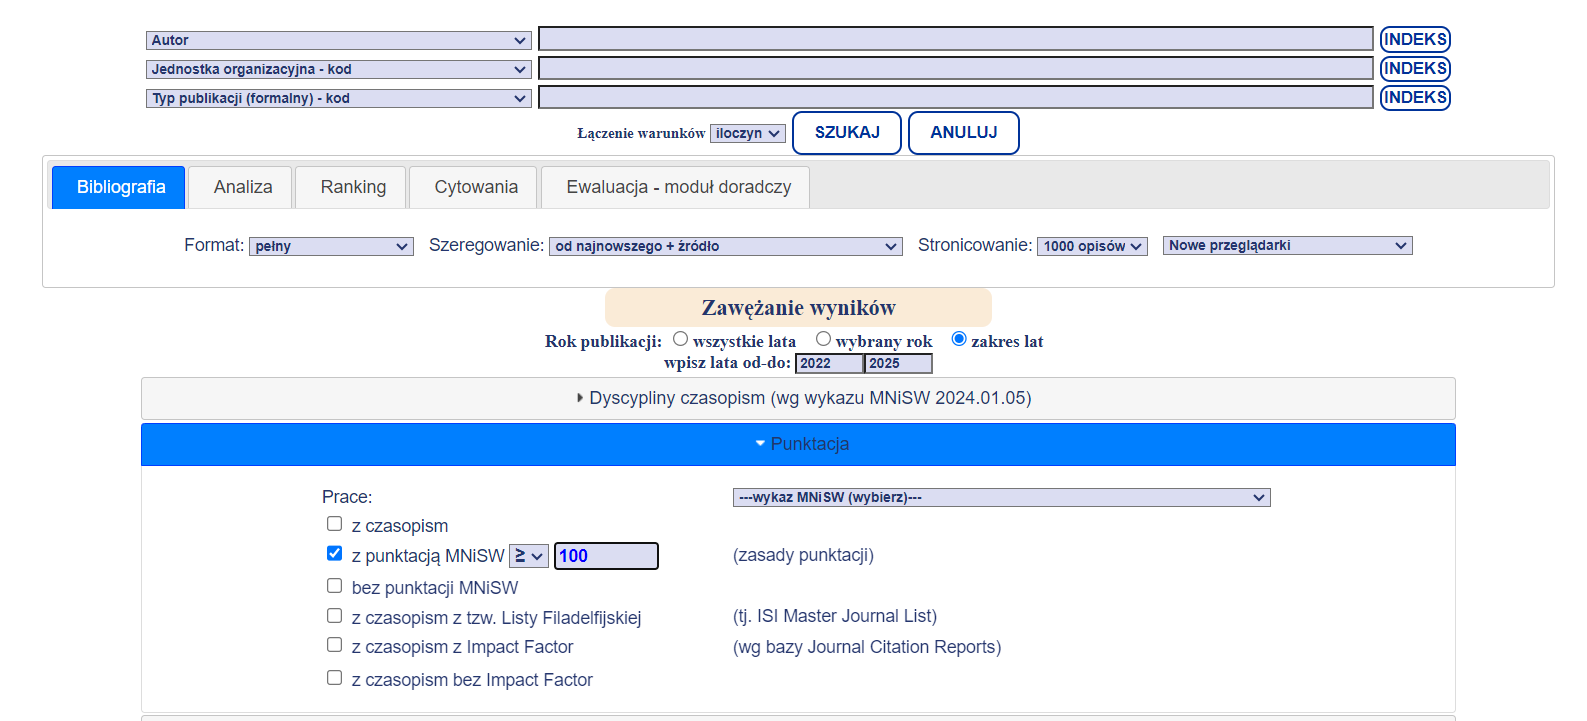Open the Cytowania tab
Screen dimensions: 1587x721
(x=475, y=188)
